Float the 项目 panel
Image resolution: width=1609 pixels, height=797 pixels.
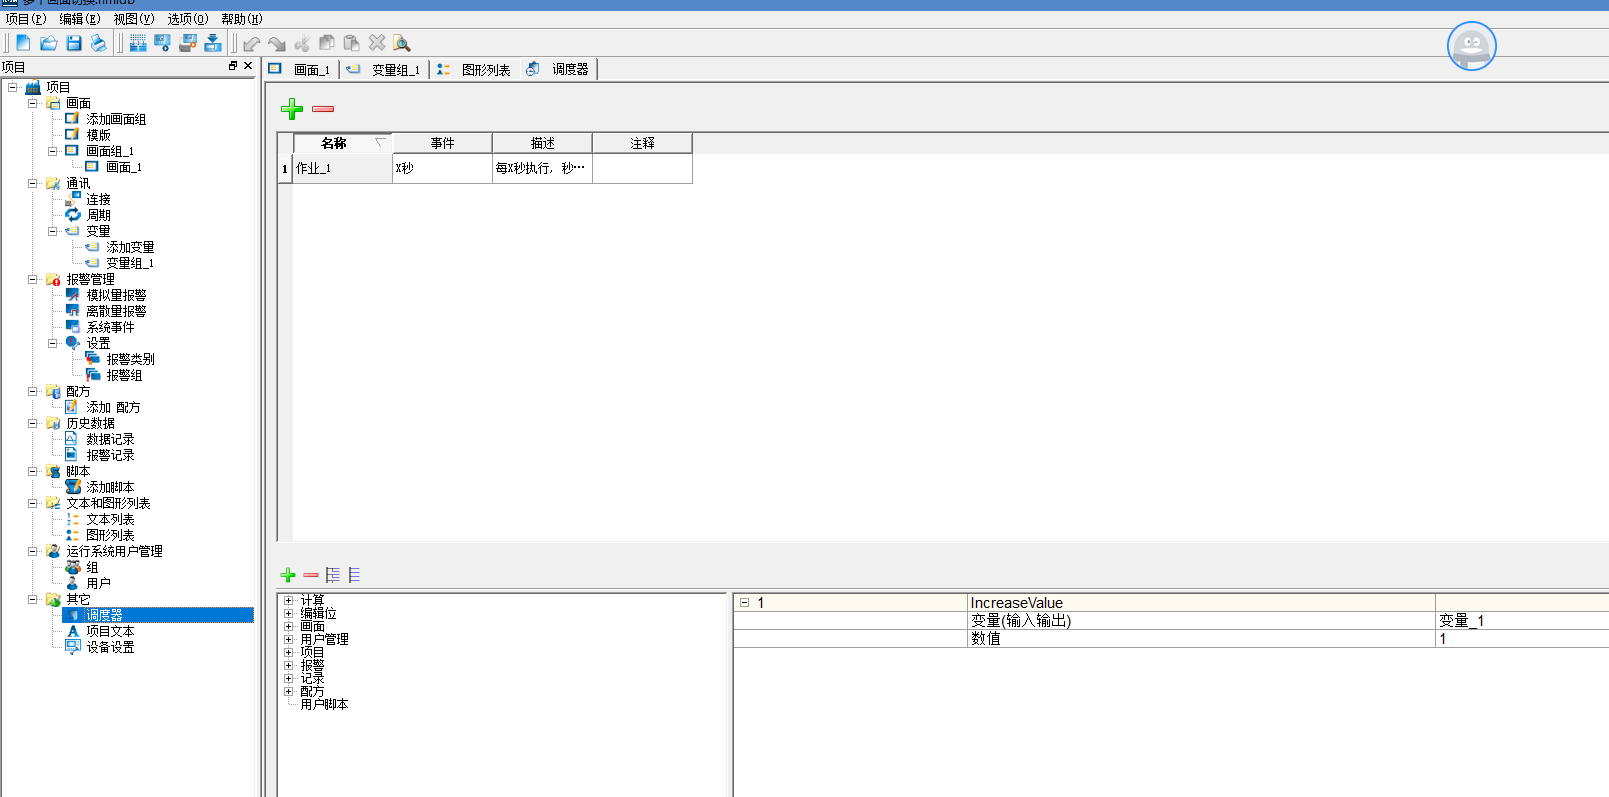[x=233, y=66]
